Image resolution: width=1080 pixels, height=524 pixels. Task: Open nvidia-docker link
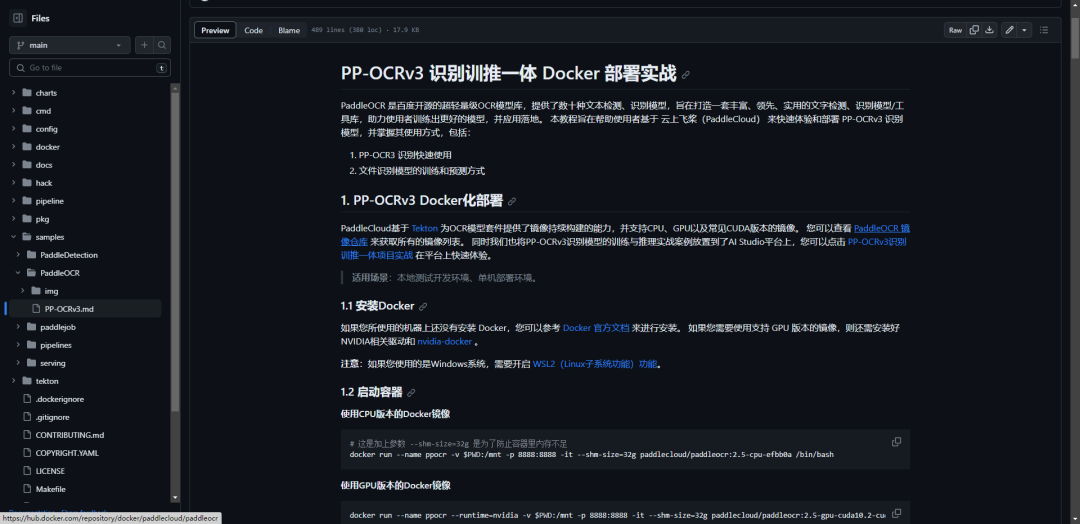[x=444, y=342]
